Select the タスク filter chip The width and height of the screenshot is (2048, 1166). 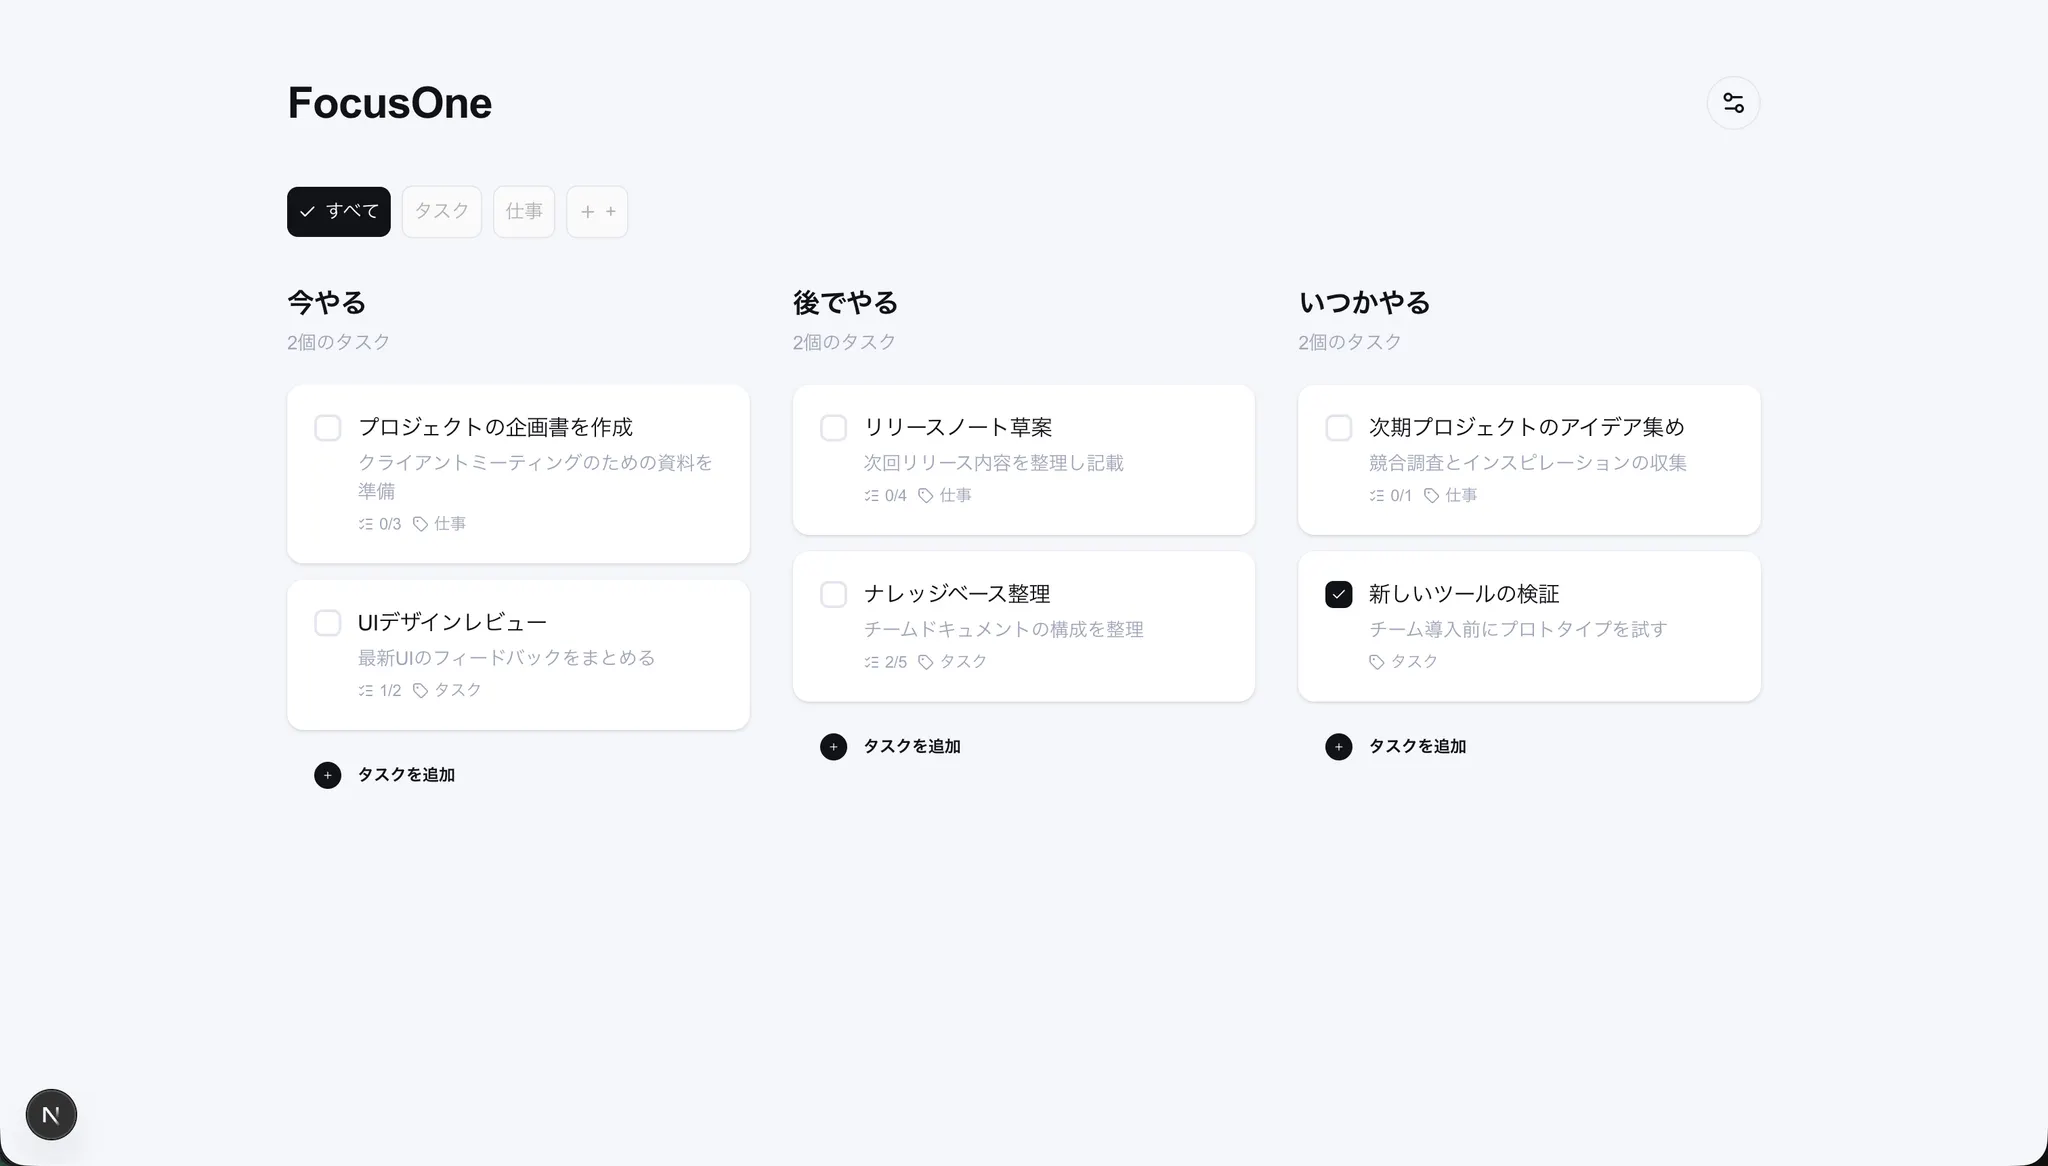pos(441,211)
